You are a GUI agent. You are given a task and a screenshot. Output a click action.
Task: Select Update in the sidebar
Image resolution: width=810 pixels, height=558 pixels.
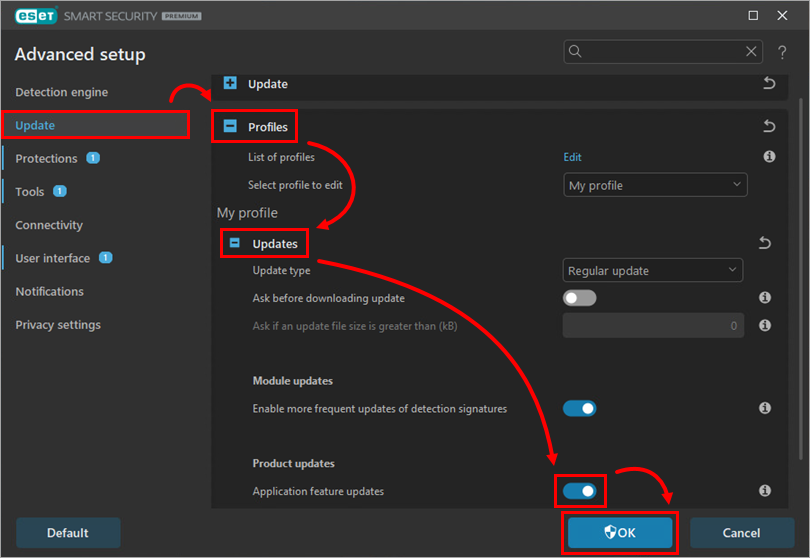tap(96, 125)
